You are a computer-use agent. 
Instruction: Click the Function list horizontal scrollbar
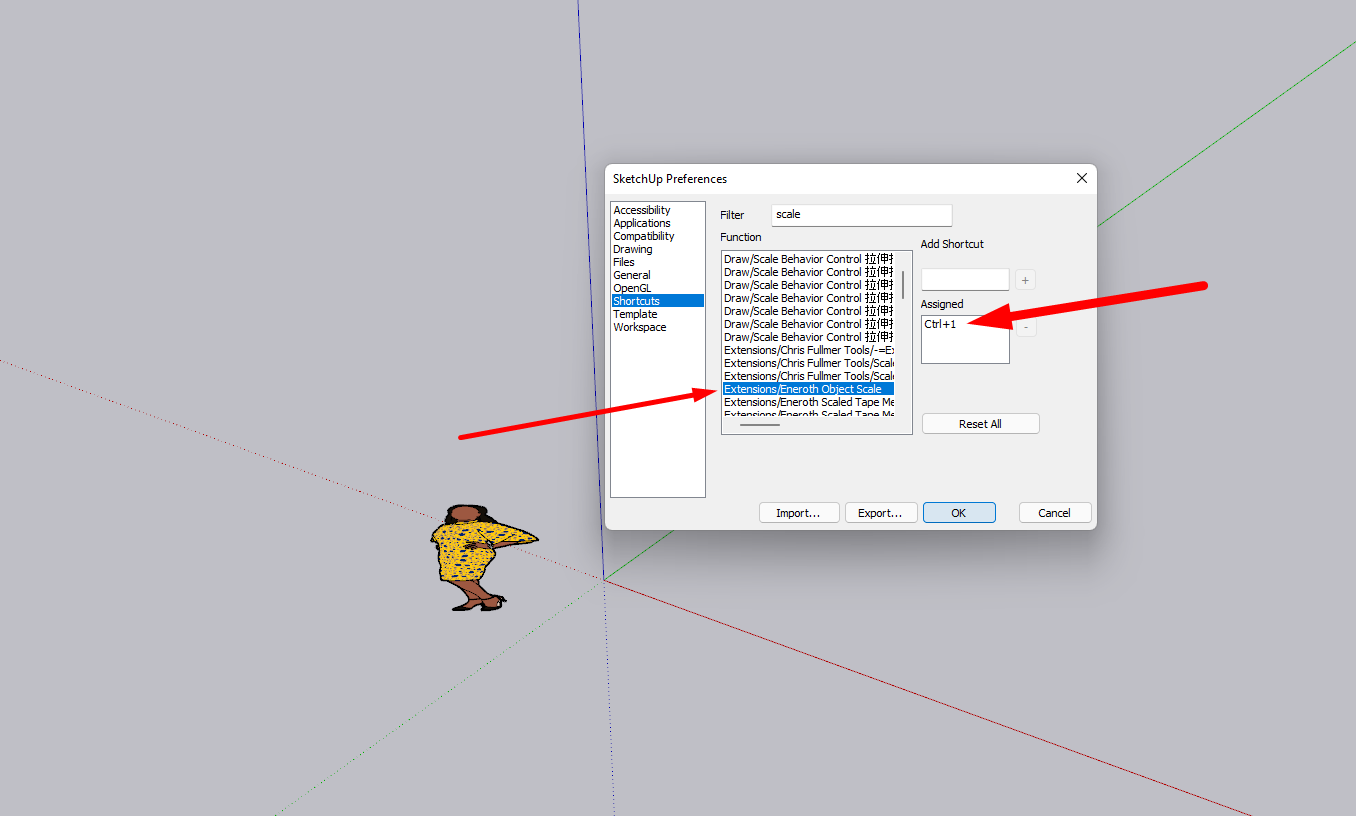[x=760, y=425]
